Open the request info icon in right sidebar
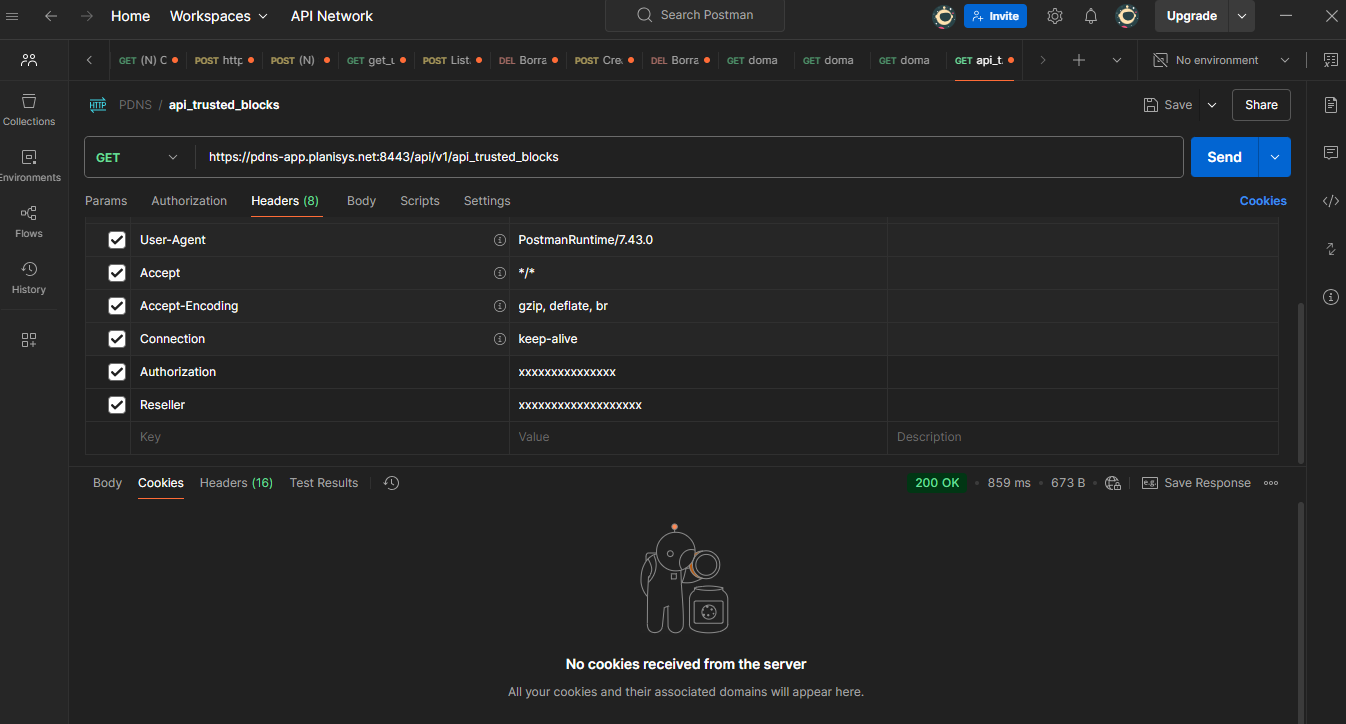 pyautogui.click(x=1330, y=297)
